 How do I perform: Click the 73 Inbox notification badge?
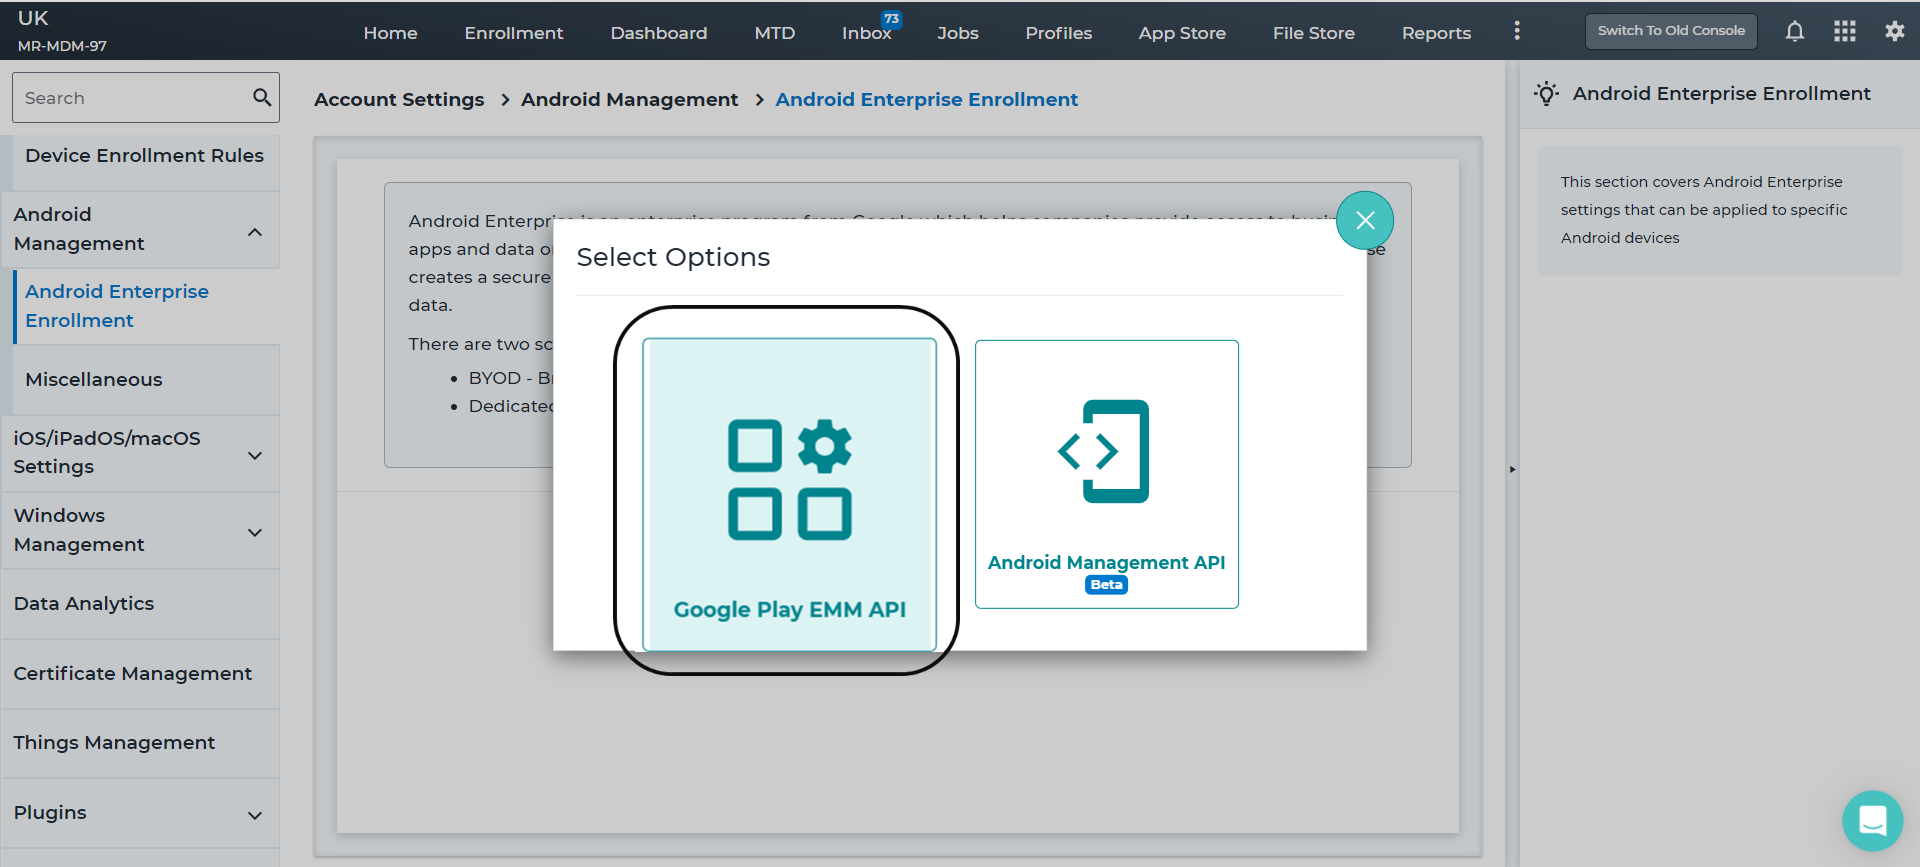tap(891, 19)
